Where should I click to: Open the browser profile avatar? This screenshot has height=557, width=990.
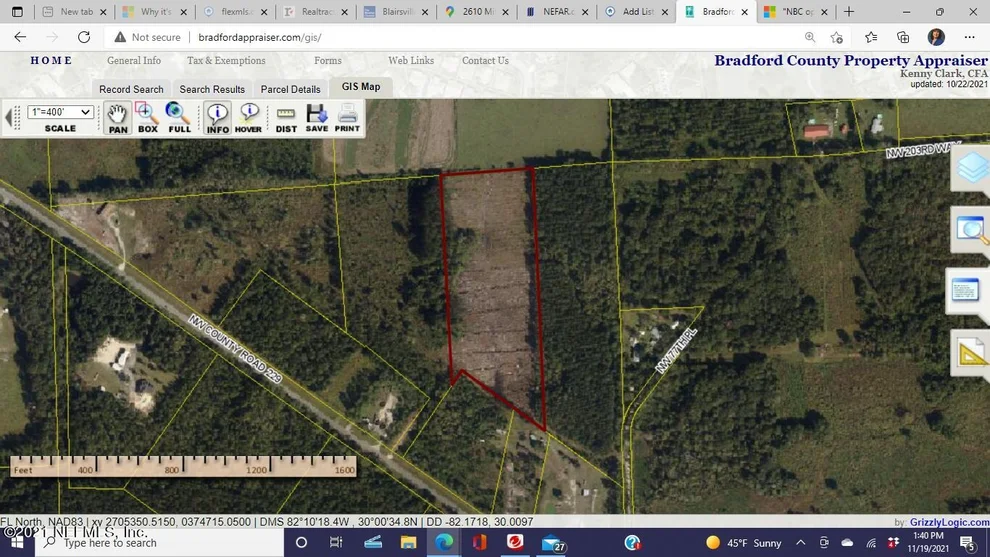click(936, 37)
